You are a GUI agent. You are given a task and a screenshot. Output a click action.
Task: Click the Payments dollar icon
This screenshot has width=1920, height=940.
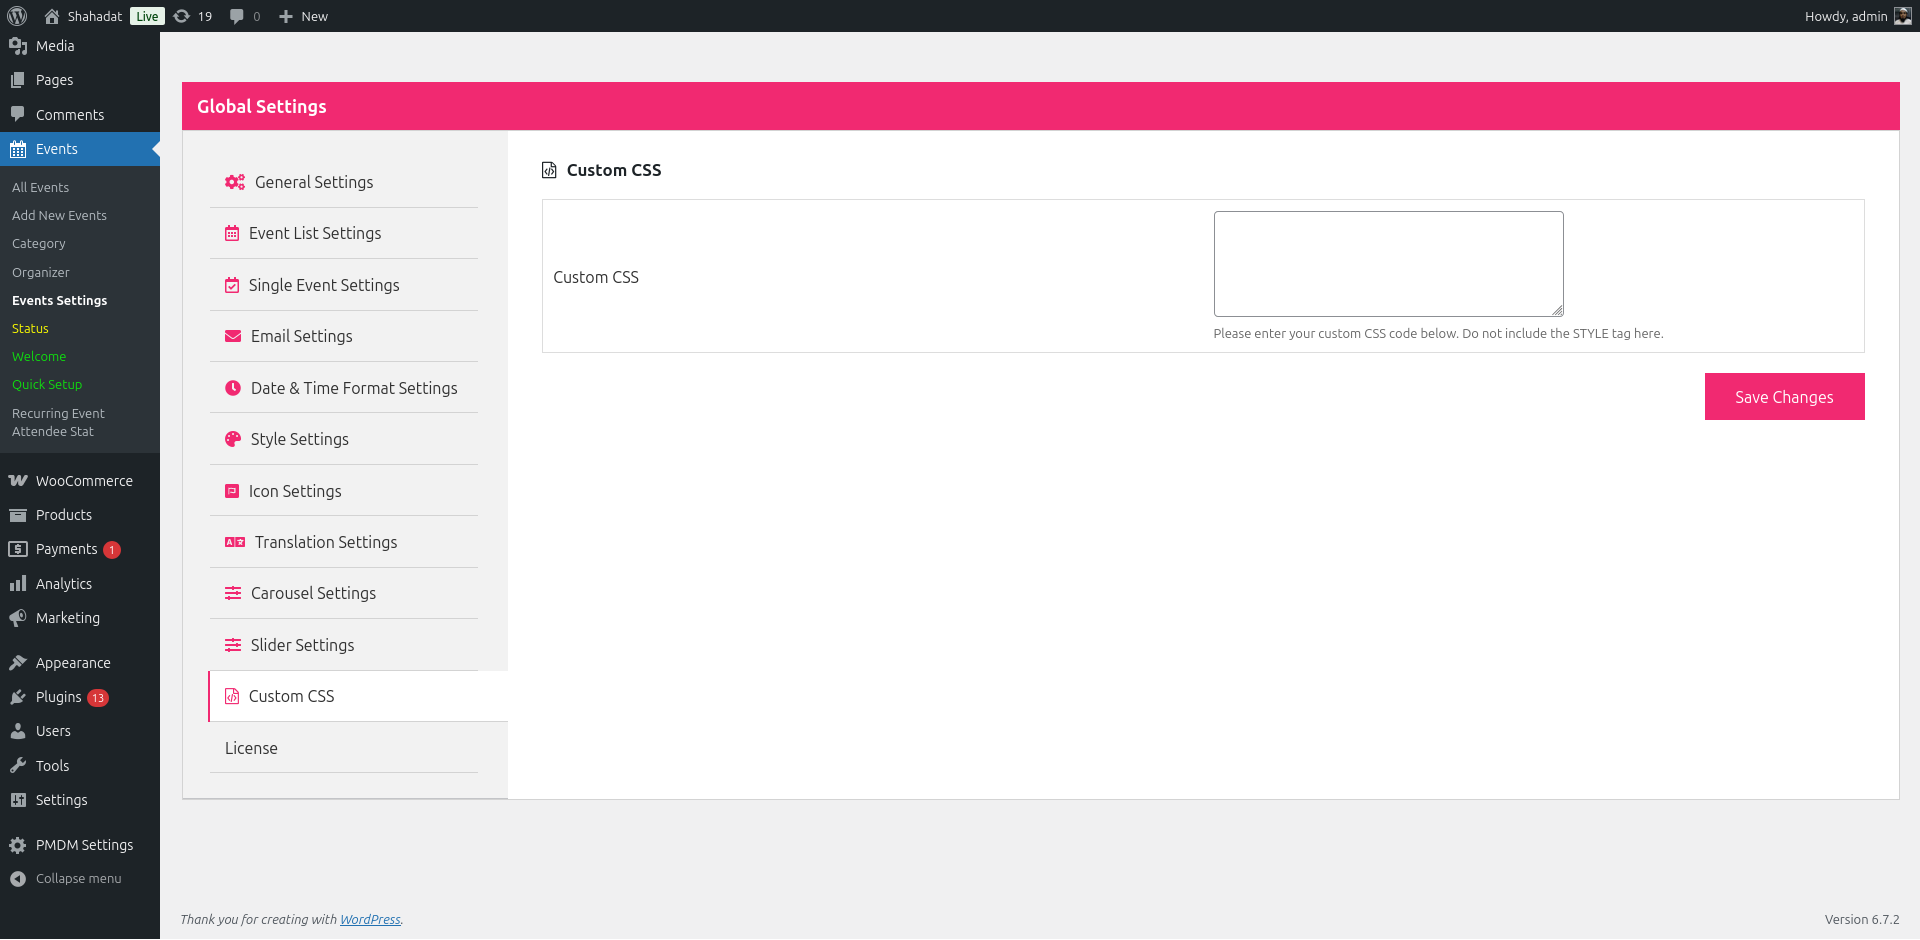click(18, 549)
